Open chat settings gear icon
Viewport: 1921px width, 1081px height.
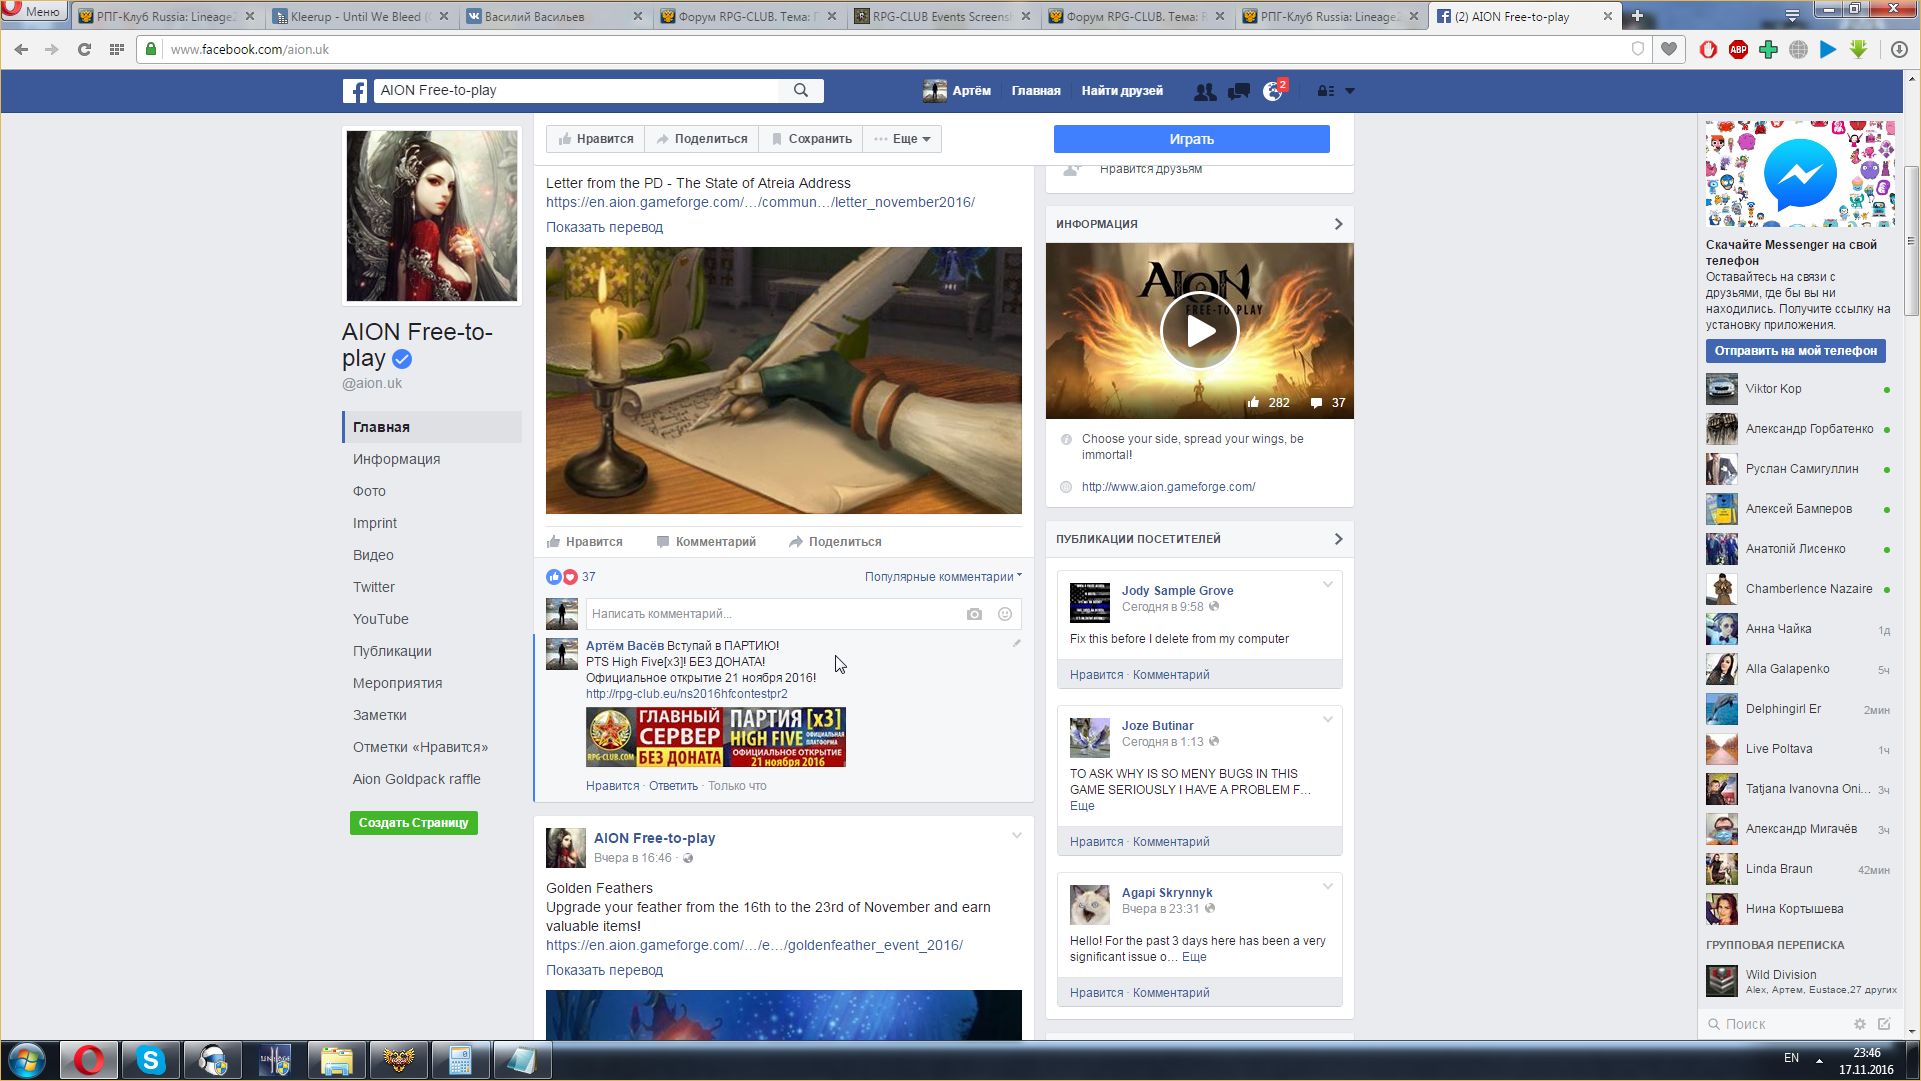[x=1860, y=1024]
